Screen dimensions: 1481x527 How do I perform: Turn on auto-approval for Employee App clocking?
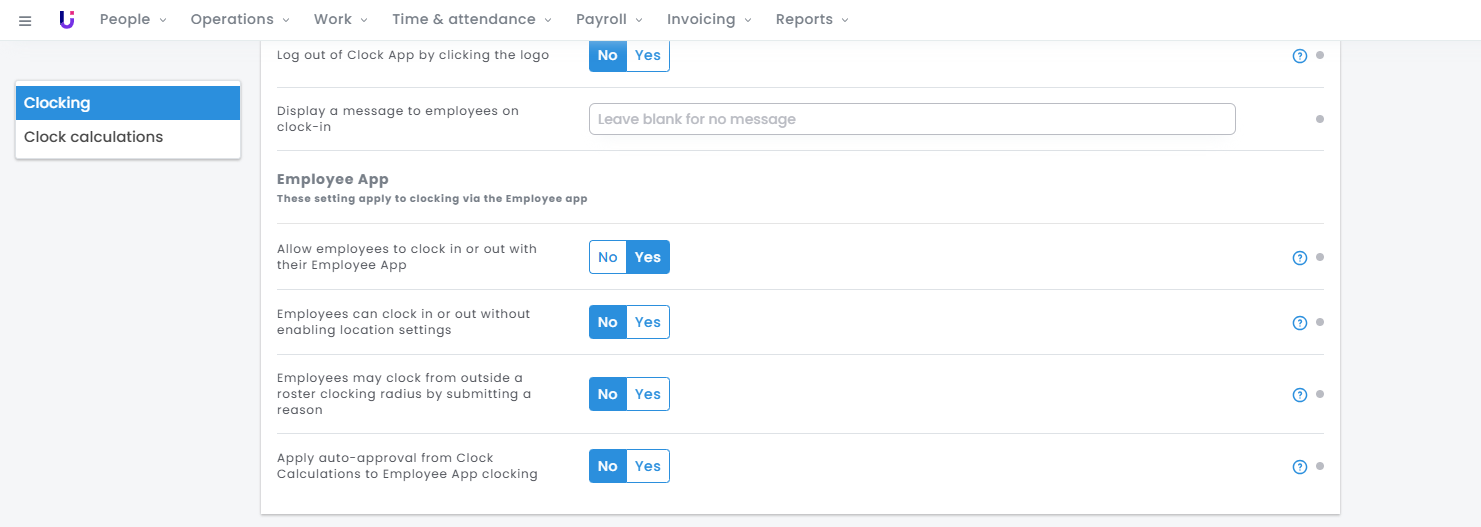tap(648, 466)
